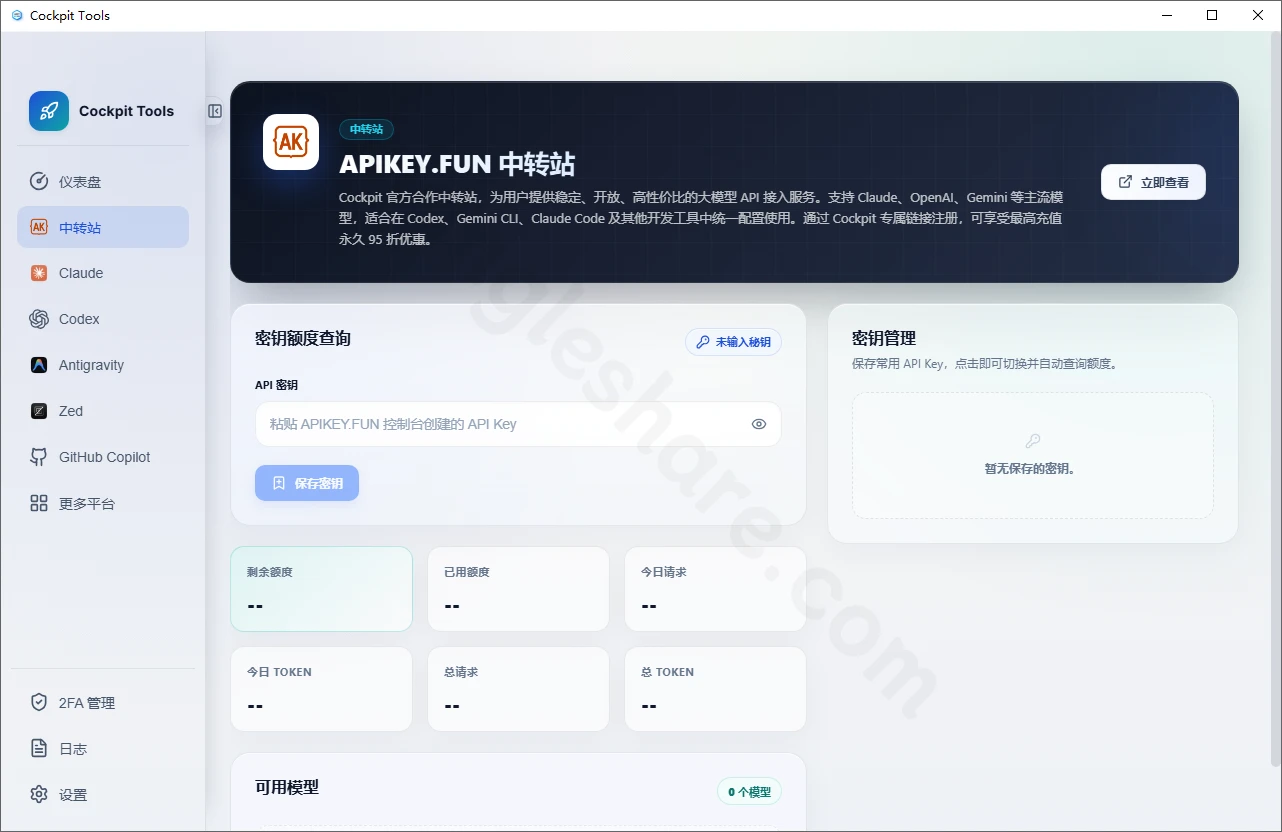Click the GitHub Copilot cat icon
The height and width of the screenshot is (832, 1282).
[x=39, y=457]
